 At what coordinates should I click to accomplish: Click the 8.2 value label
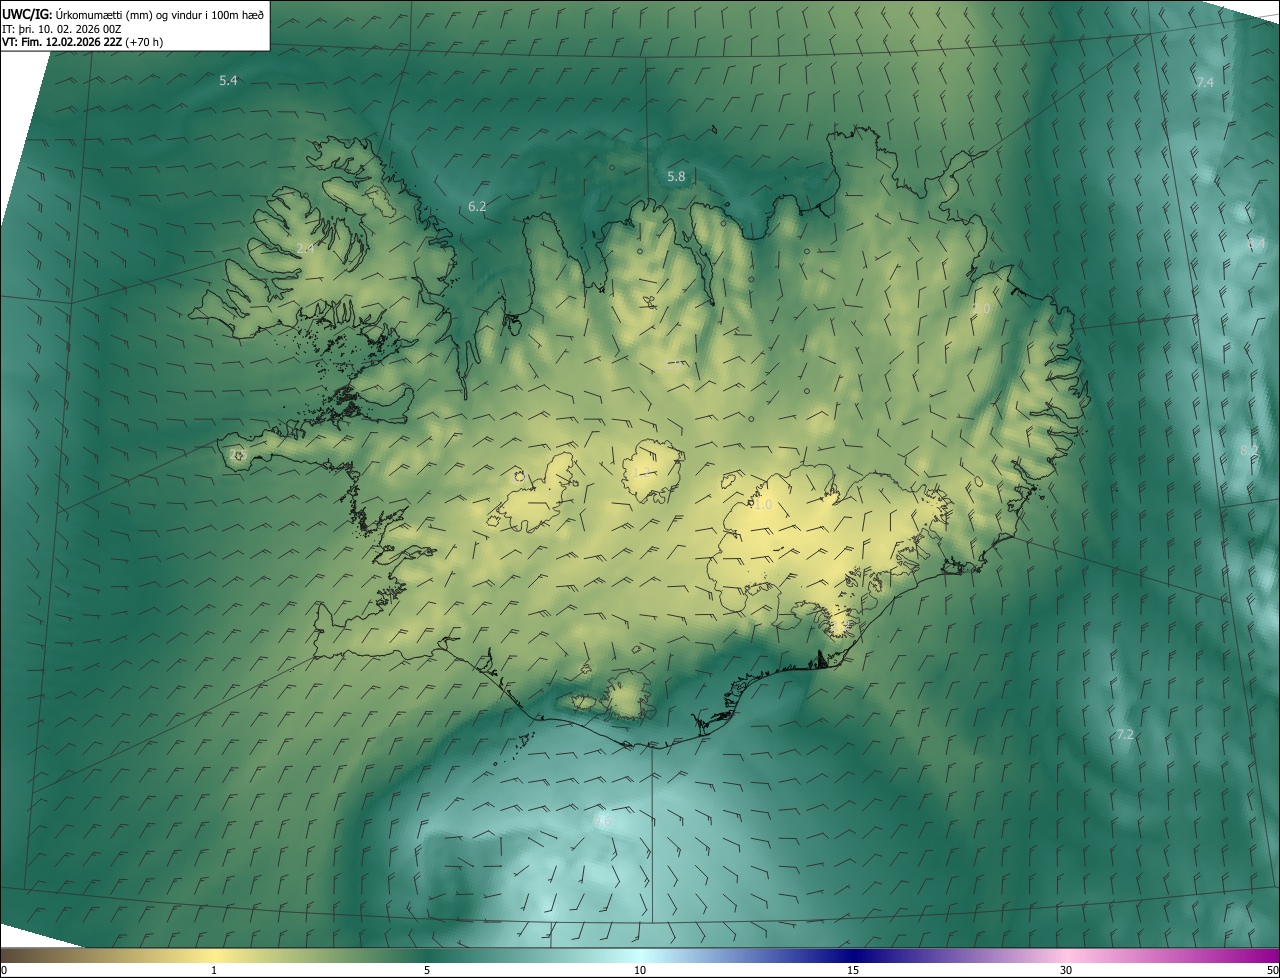(1249, 450)
